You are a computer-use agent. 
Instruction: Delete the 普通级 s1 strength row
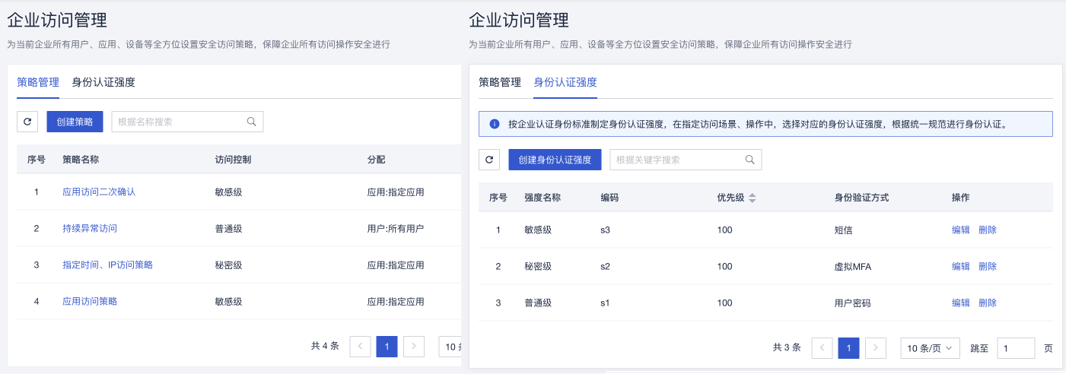tap(987, 303)
